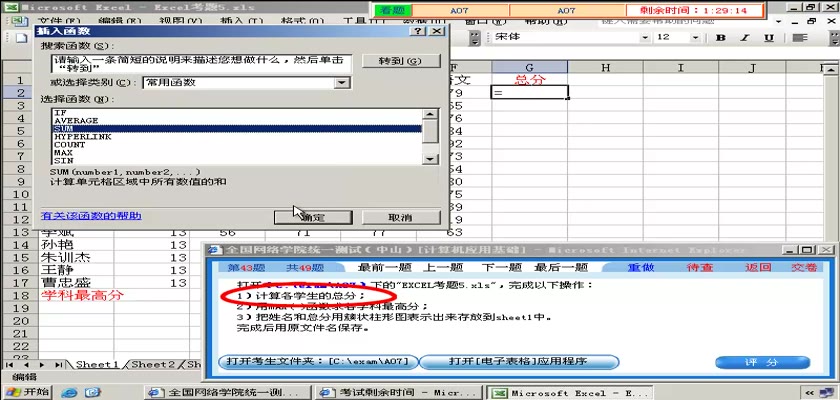Viewport: 840px width, 400px height.
Task: Click the help question-mark button of Insert Function dialog
Action: (x=418, y=31)
